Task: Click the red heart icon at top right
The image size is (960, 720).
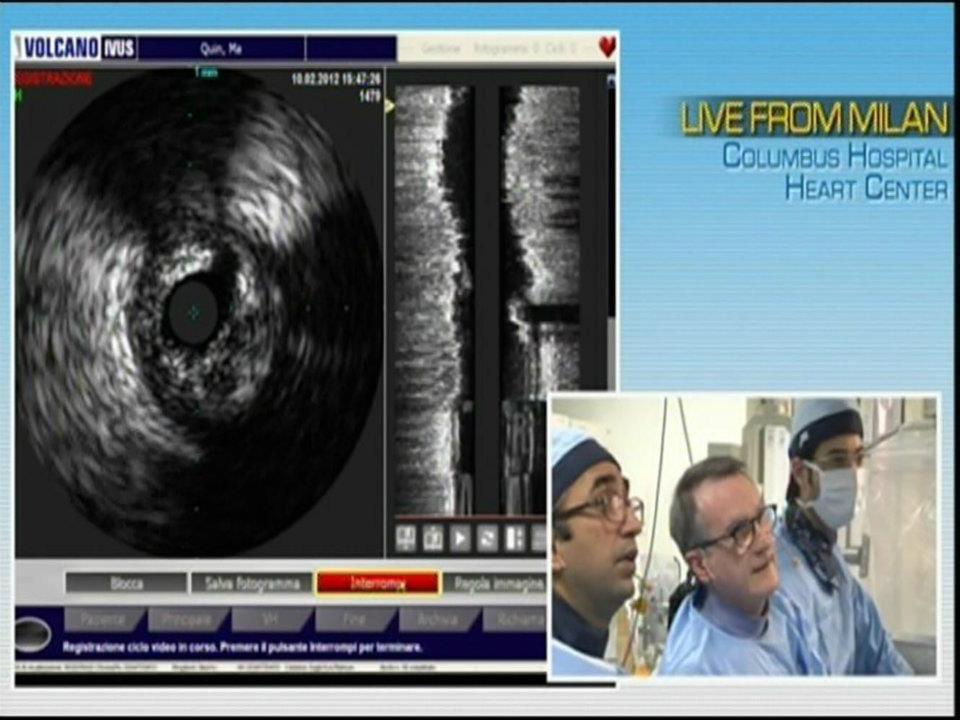Action: coord(606,47)
